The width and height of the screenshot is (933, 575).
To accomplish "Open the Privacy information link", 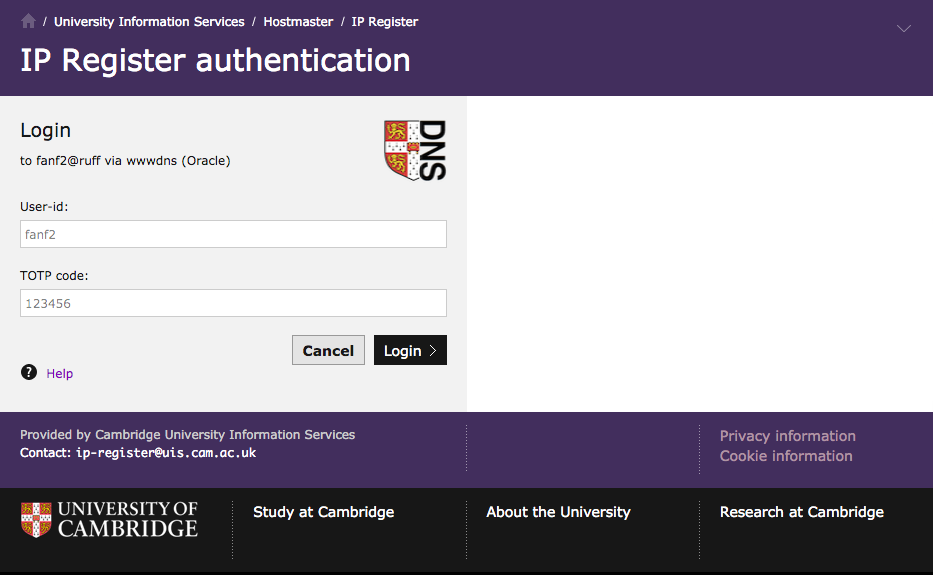I will 787,436.
